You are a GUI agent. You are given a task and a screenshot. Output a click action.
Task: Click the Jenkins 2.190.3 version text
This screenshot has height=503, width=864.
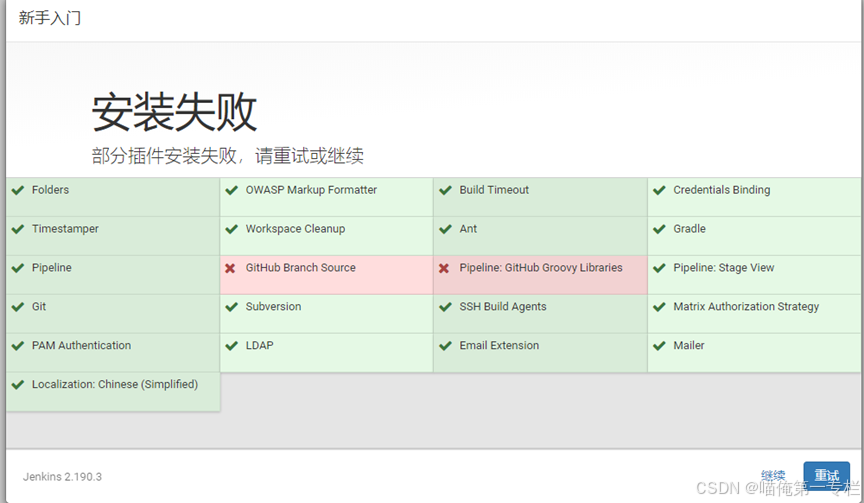coord(62,477)
